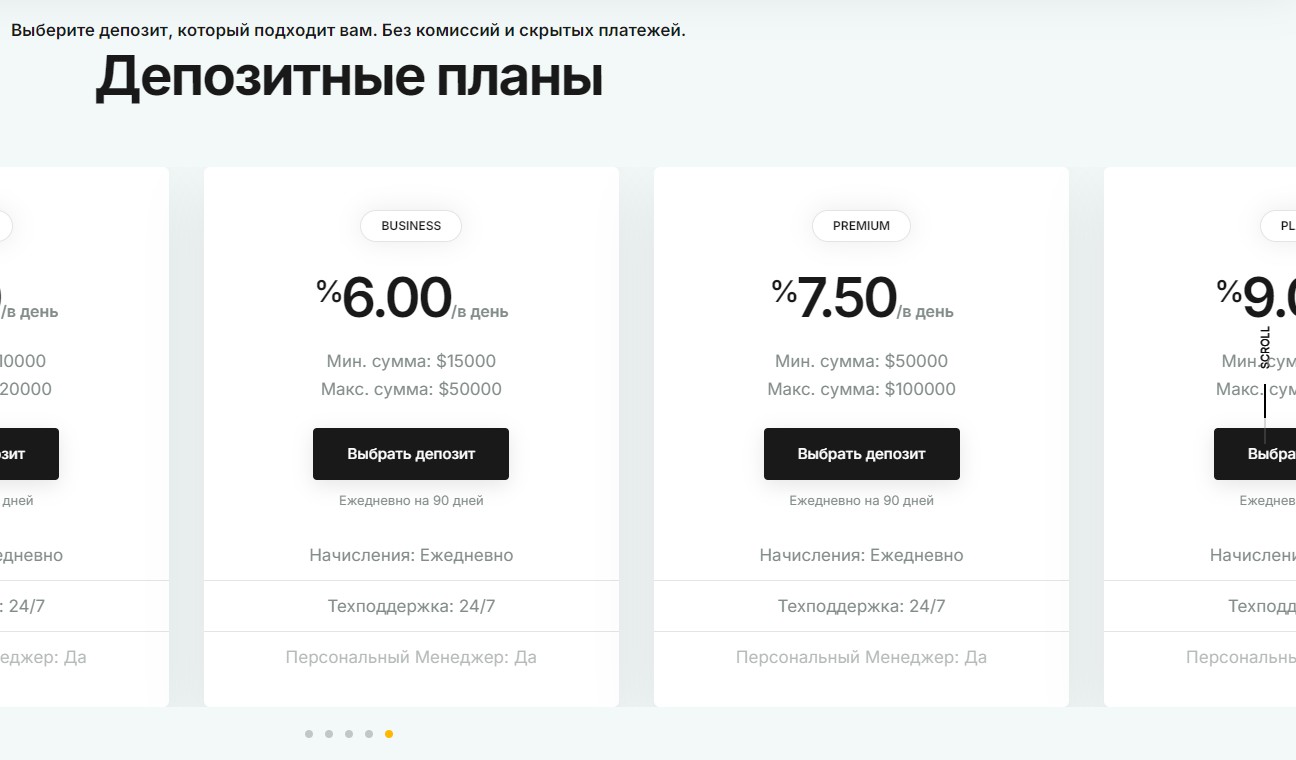Click the Депозитные планы heading
The width and height of the screenshot is (1296, 760).
[349, 77]
